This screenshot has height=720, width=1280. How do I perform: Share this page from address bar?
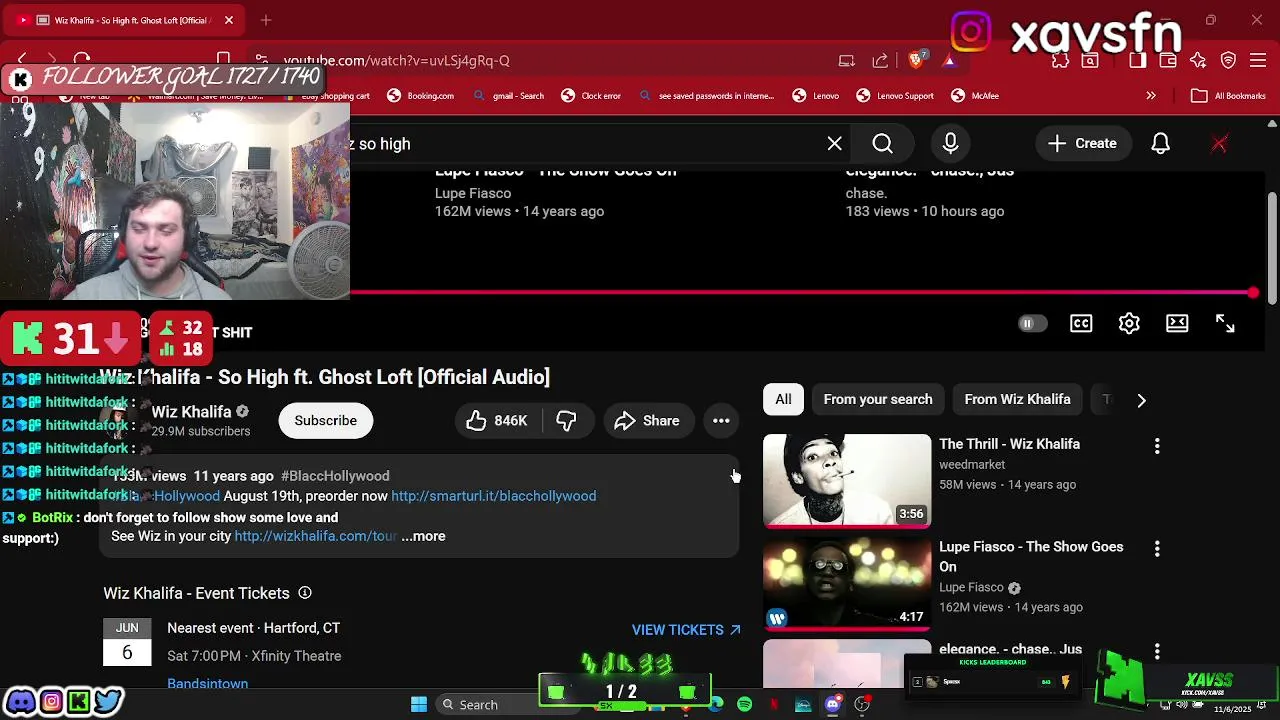coord(880,60)
